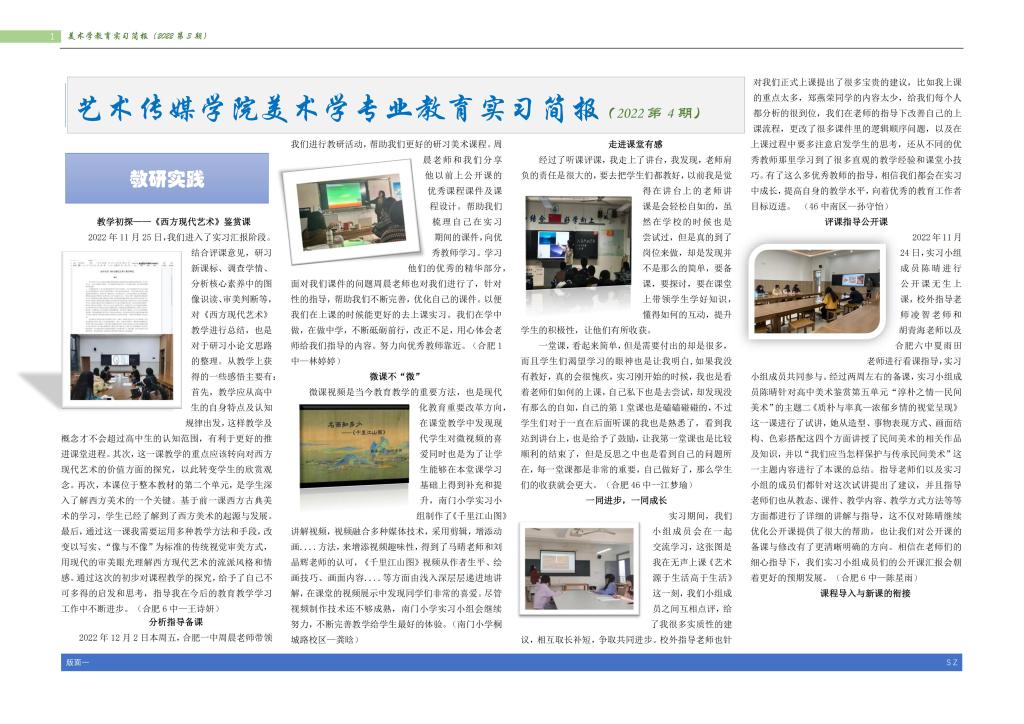Select the date text 2022 年 11 月 25 日
1024x724 pixels.
[127, 237]
